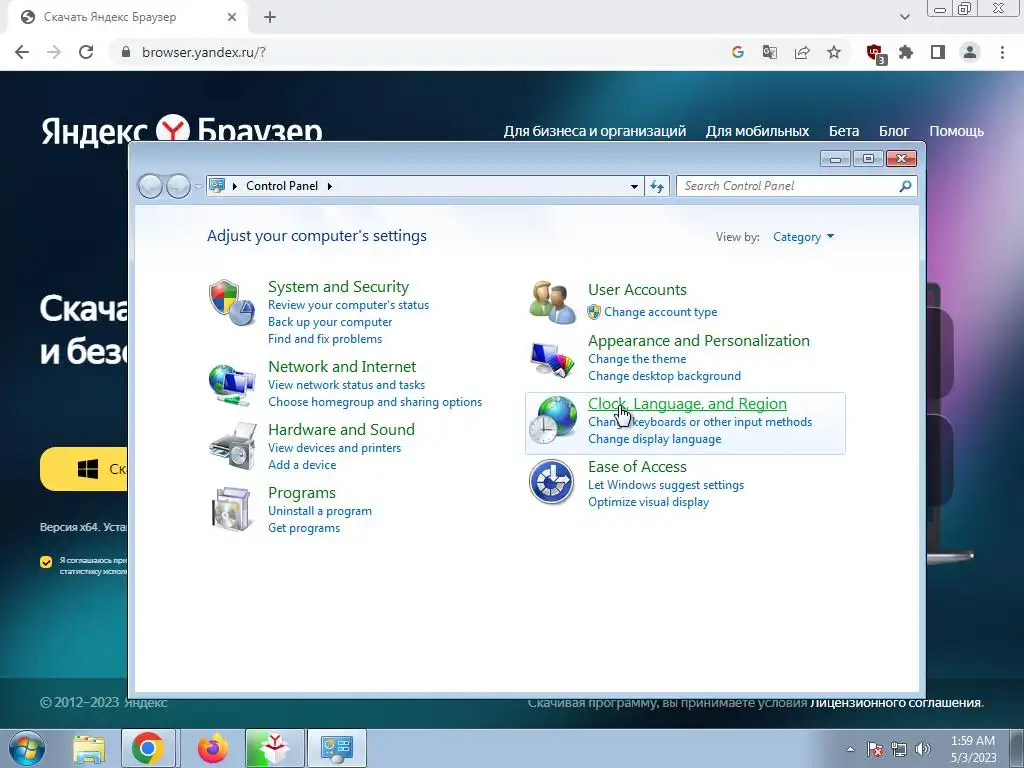Open Hardware and Sound printer icon
This screenshot has height=768, width=1024.
point(232,446)
